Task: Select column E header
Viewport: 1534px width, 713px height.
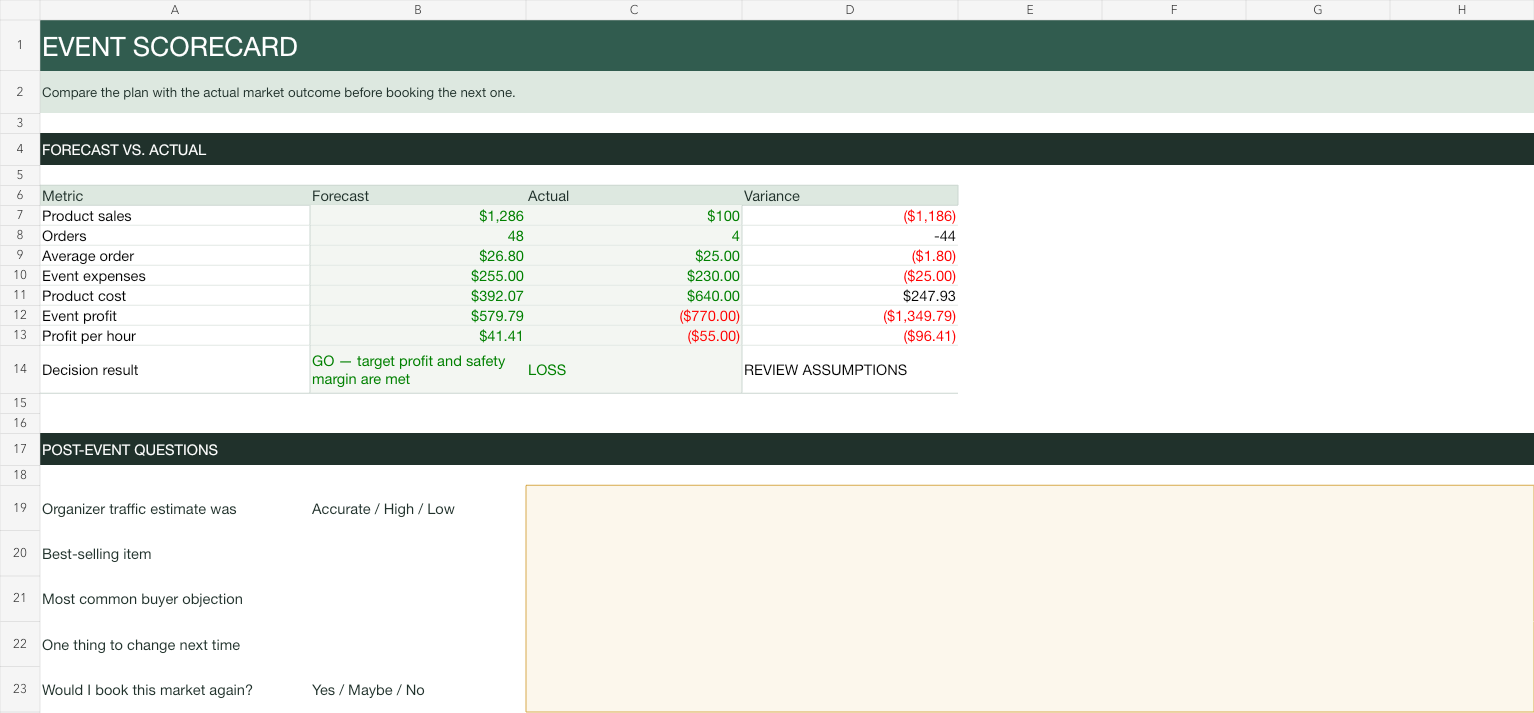Action: click(1030, 9)
